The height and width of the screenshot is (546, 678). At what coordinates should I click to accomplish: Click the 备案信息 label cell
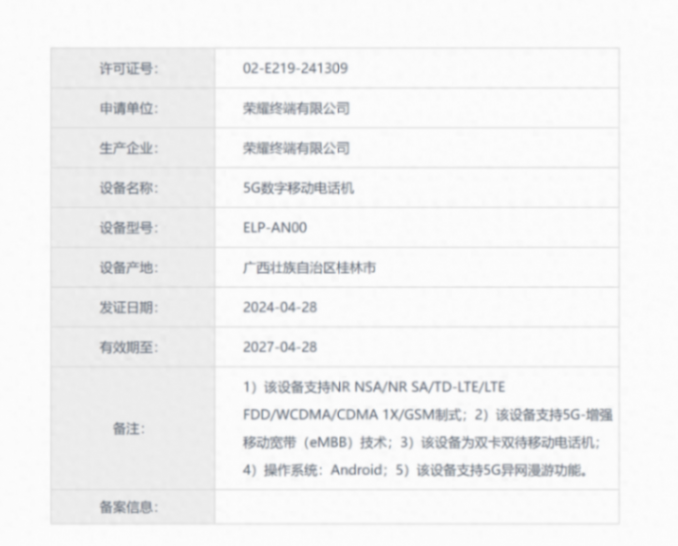(x=129, y=507)
